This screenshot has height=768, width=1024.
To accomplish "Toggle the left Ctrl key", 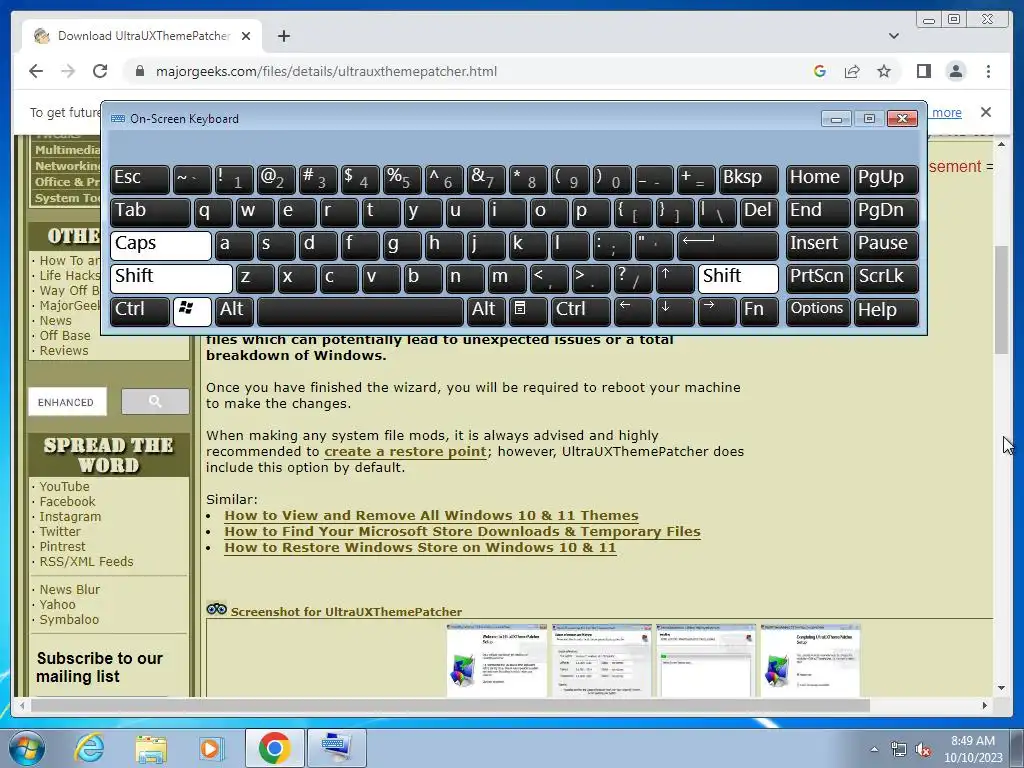I will [140, 311].
